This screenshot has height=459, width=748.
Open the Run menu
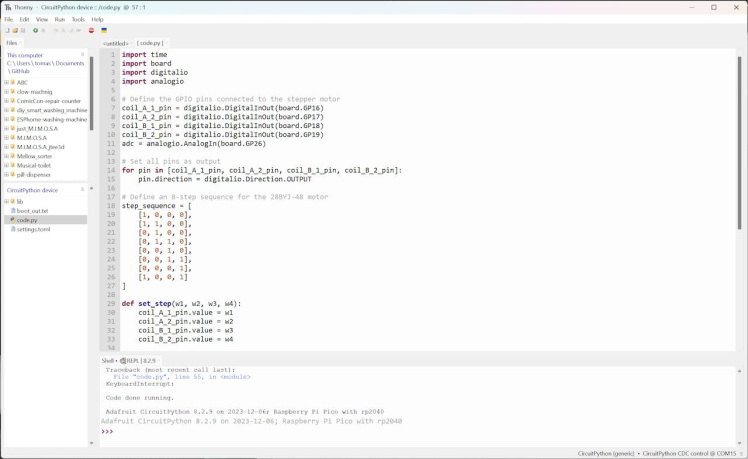coord(60,19)
